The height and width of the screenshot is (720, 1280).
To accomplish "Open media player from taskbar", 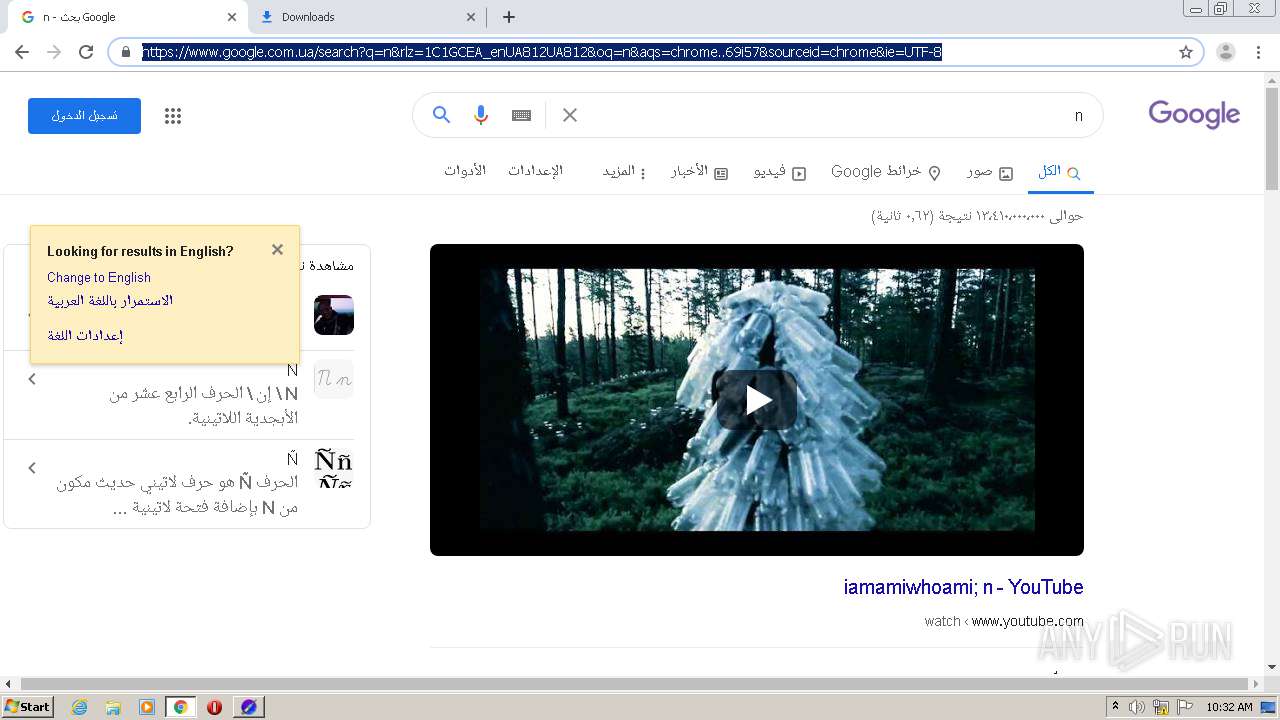I will pos(147,707).
